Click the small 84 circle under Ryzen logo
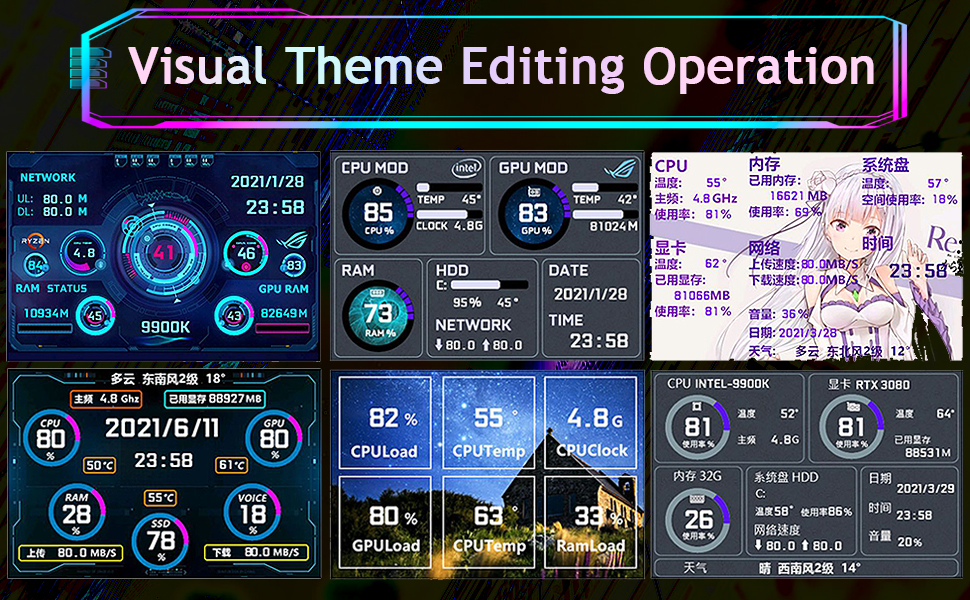 click(x=35, y=265)
